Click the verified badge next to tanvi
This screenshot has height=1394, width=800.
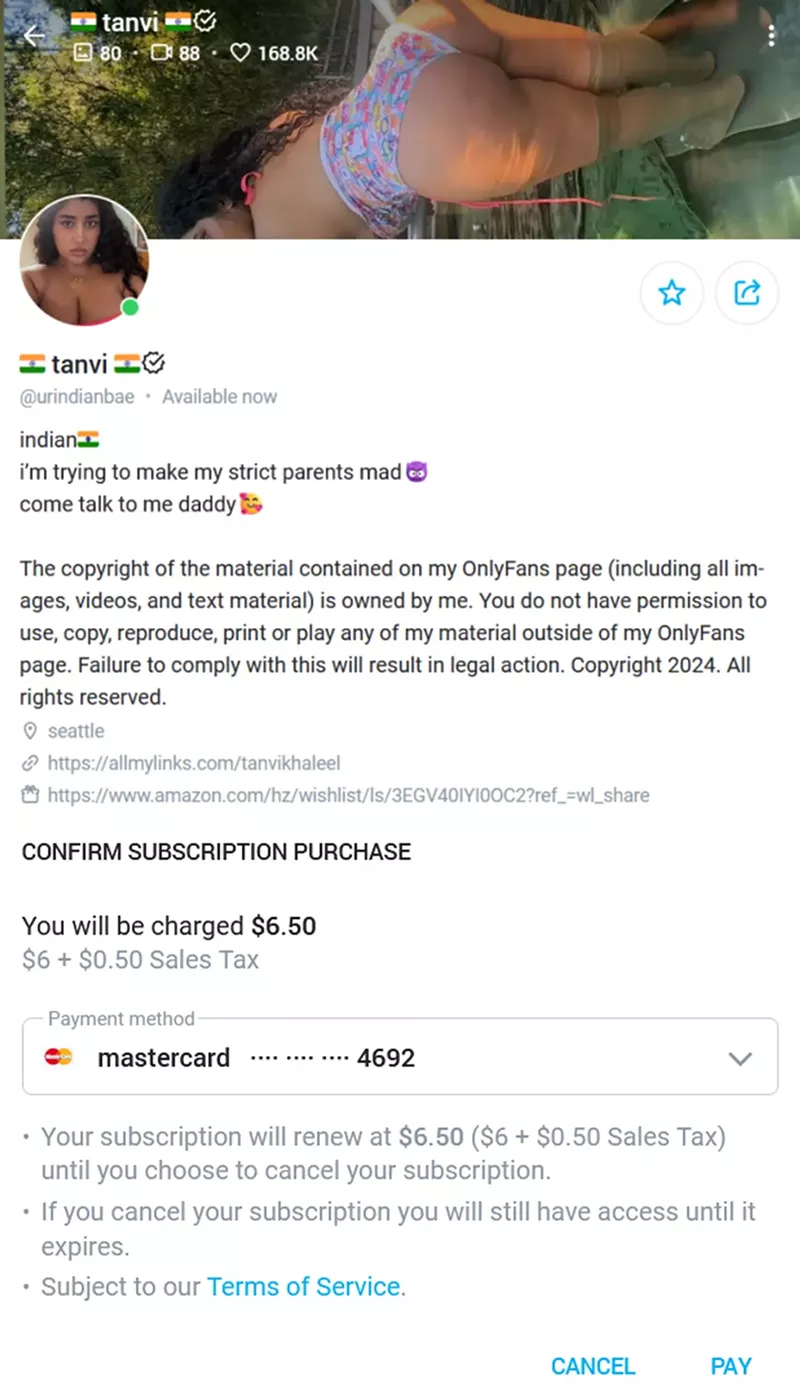click(154, 363)
